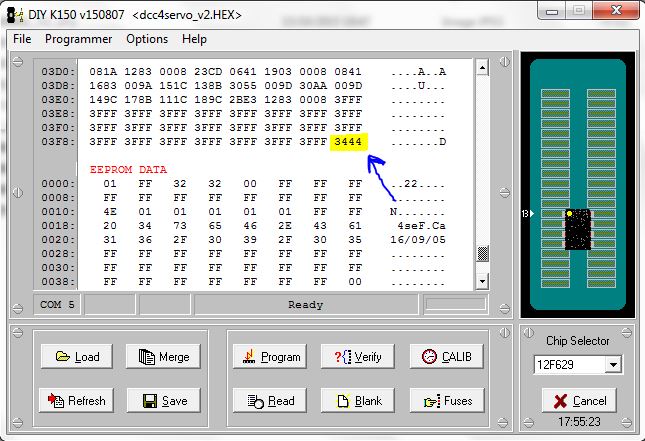Screen dimensions: 645x441
Task: Verify chip contents with Verify button
Action: (357, 357)
